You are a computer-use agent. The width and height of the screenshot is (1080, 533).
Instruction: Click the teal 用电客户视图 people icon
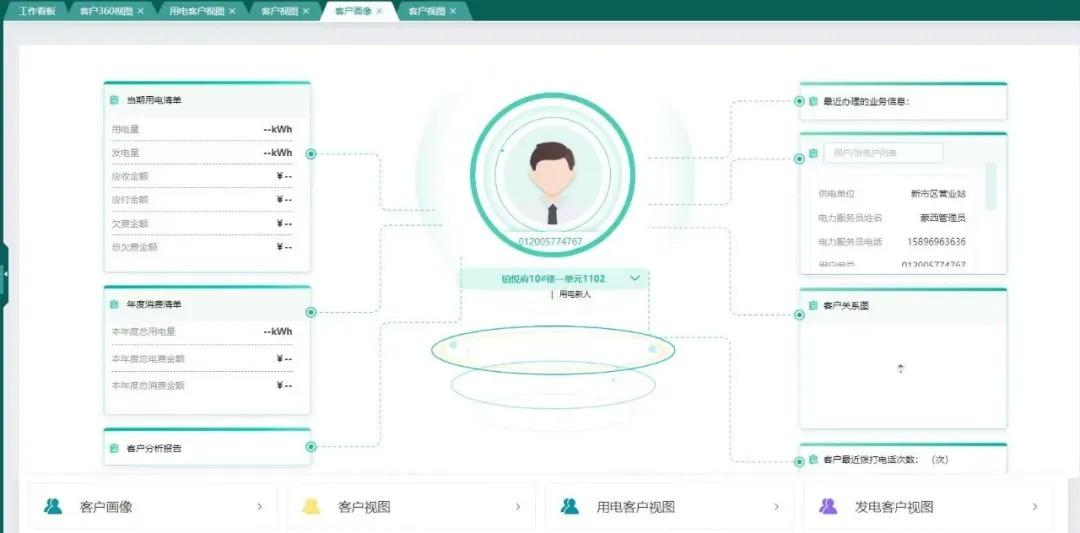pos(570,507)
